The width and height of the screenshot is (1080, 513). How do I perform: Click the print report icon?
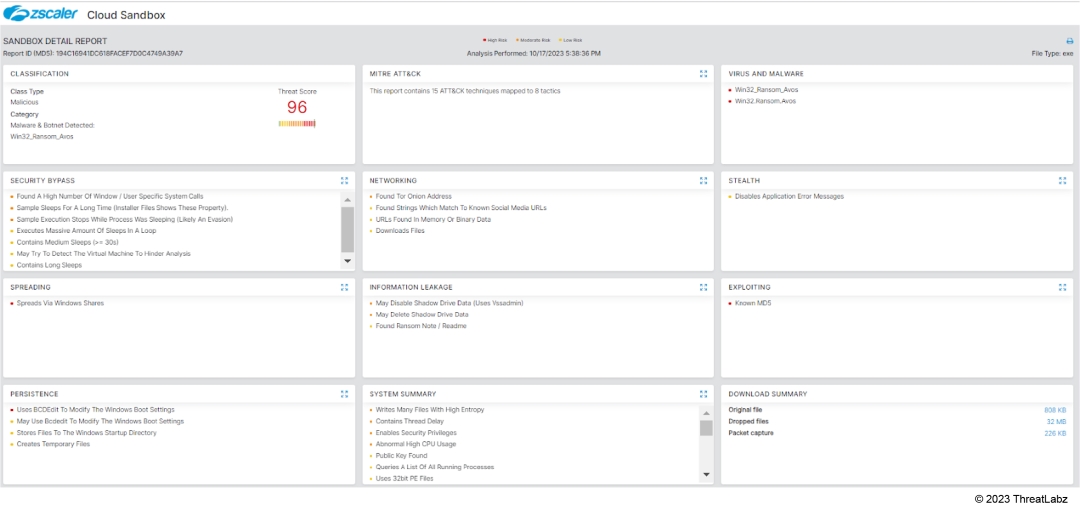[x=1069, y=41]
